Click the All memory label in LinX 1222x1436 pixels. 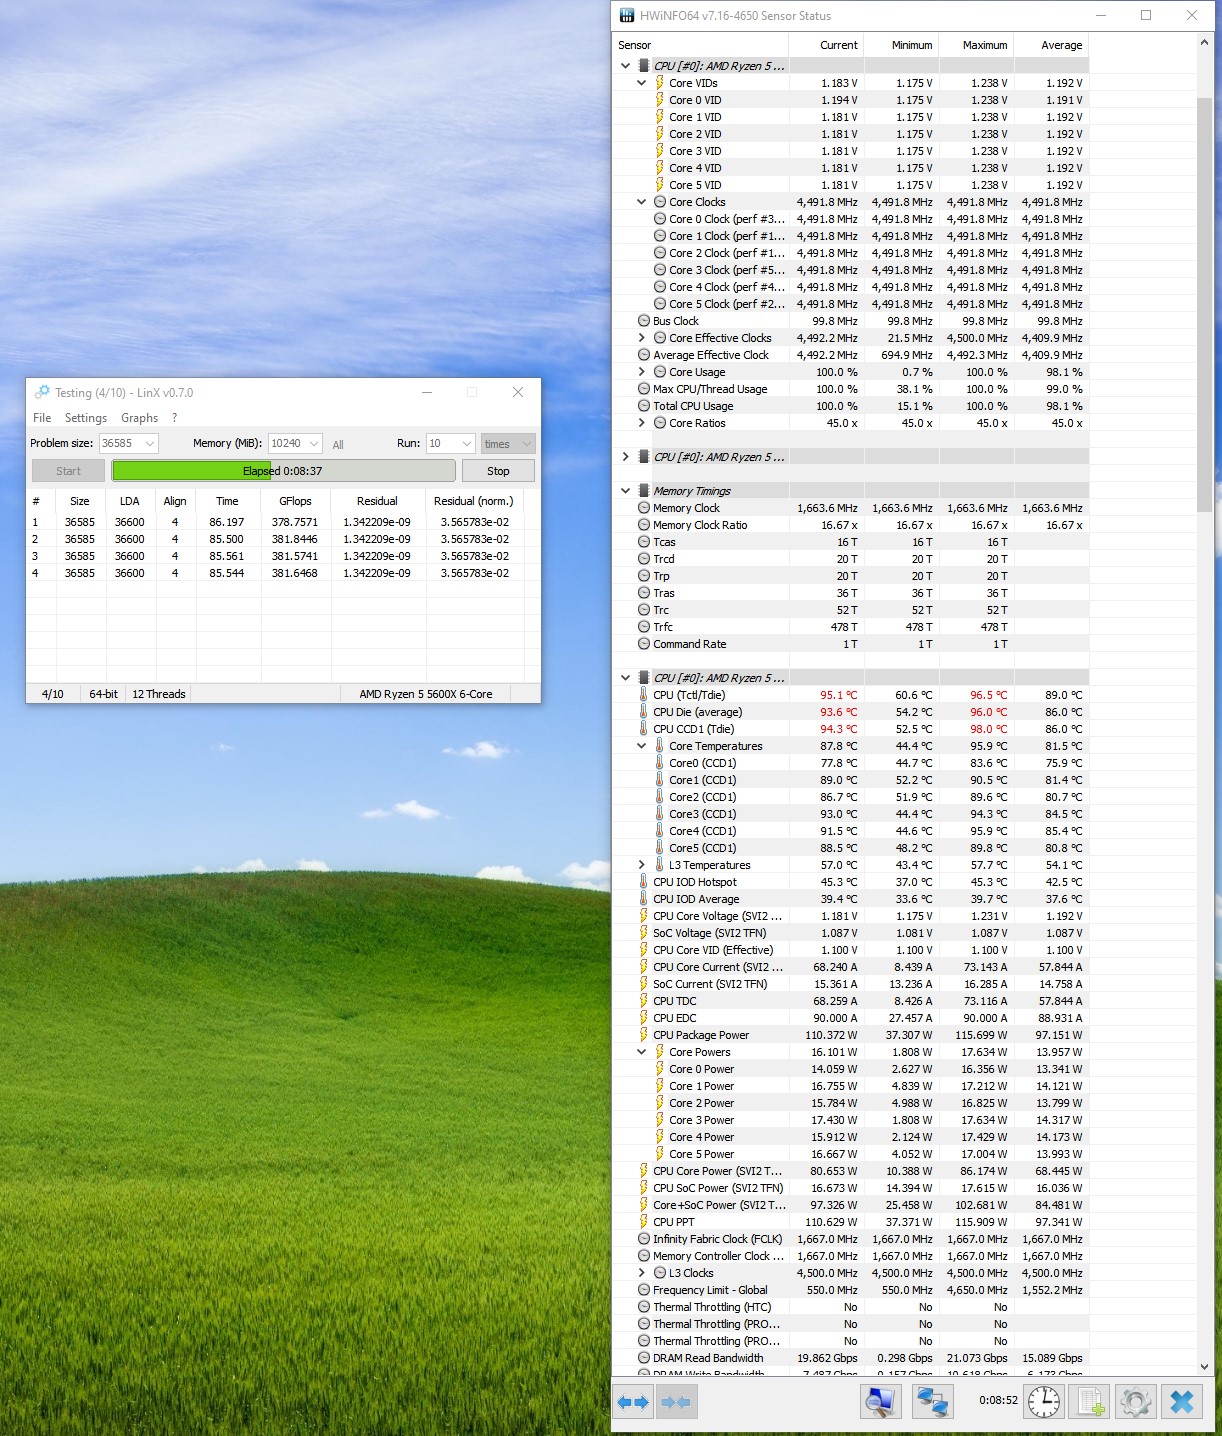338,444
